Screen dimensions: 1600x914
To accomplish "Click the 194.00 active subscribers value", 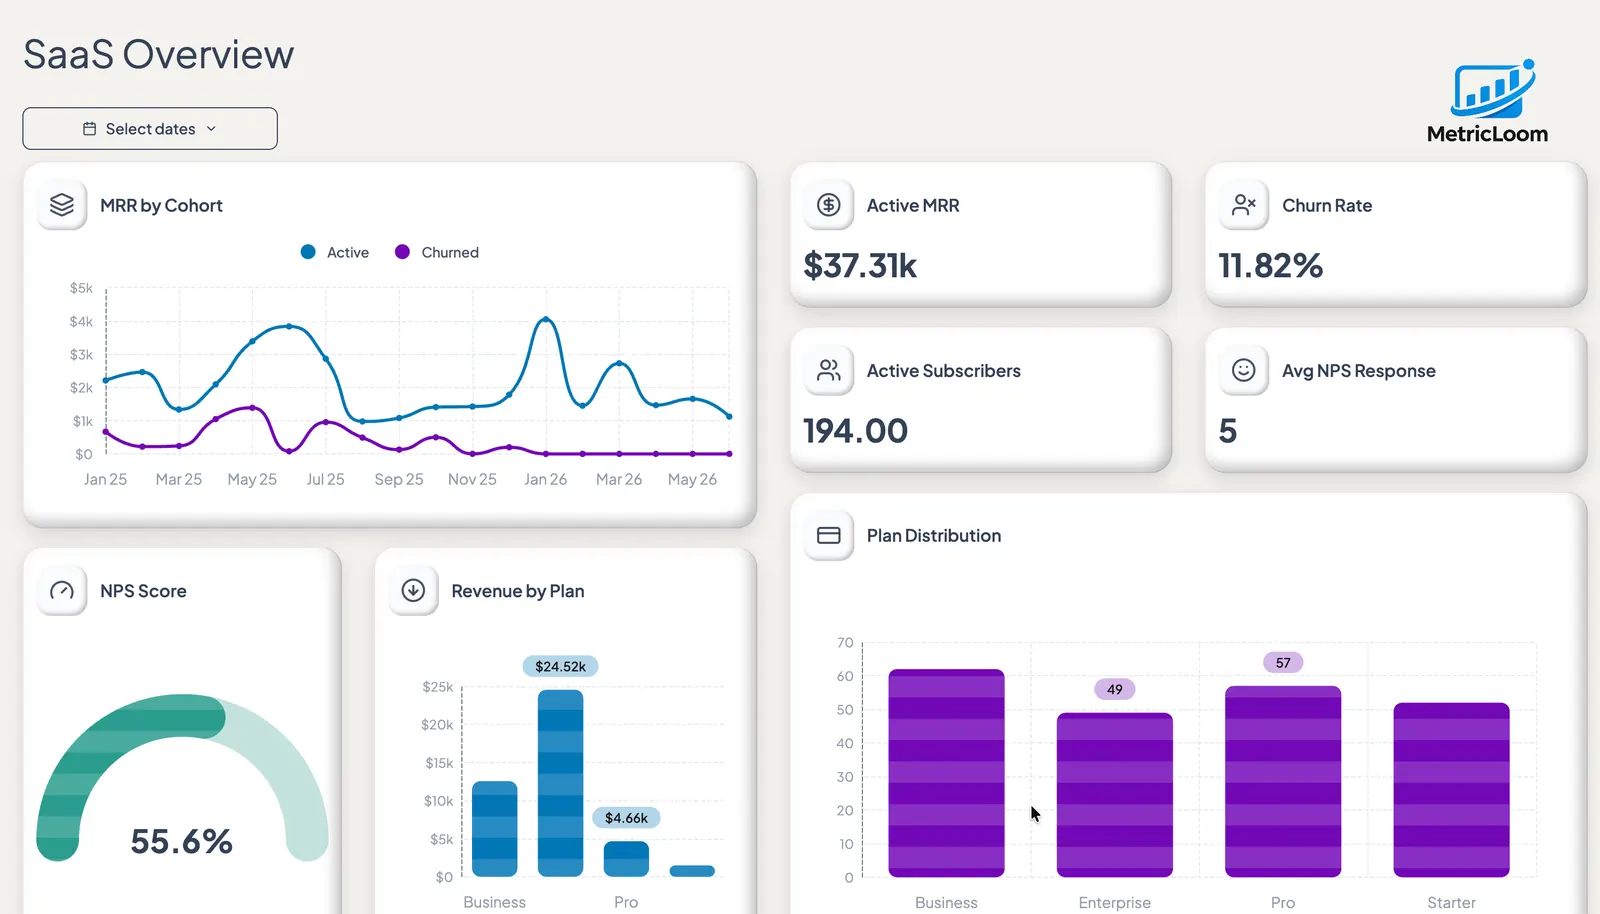I will pos(855,431).
